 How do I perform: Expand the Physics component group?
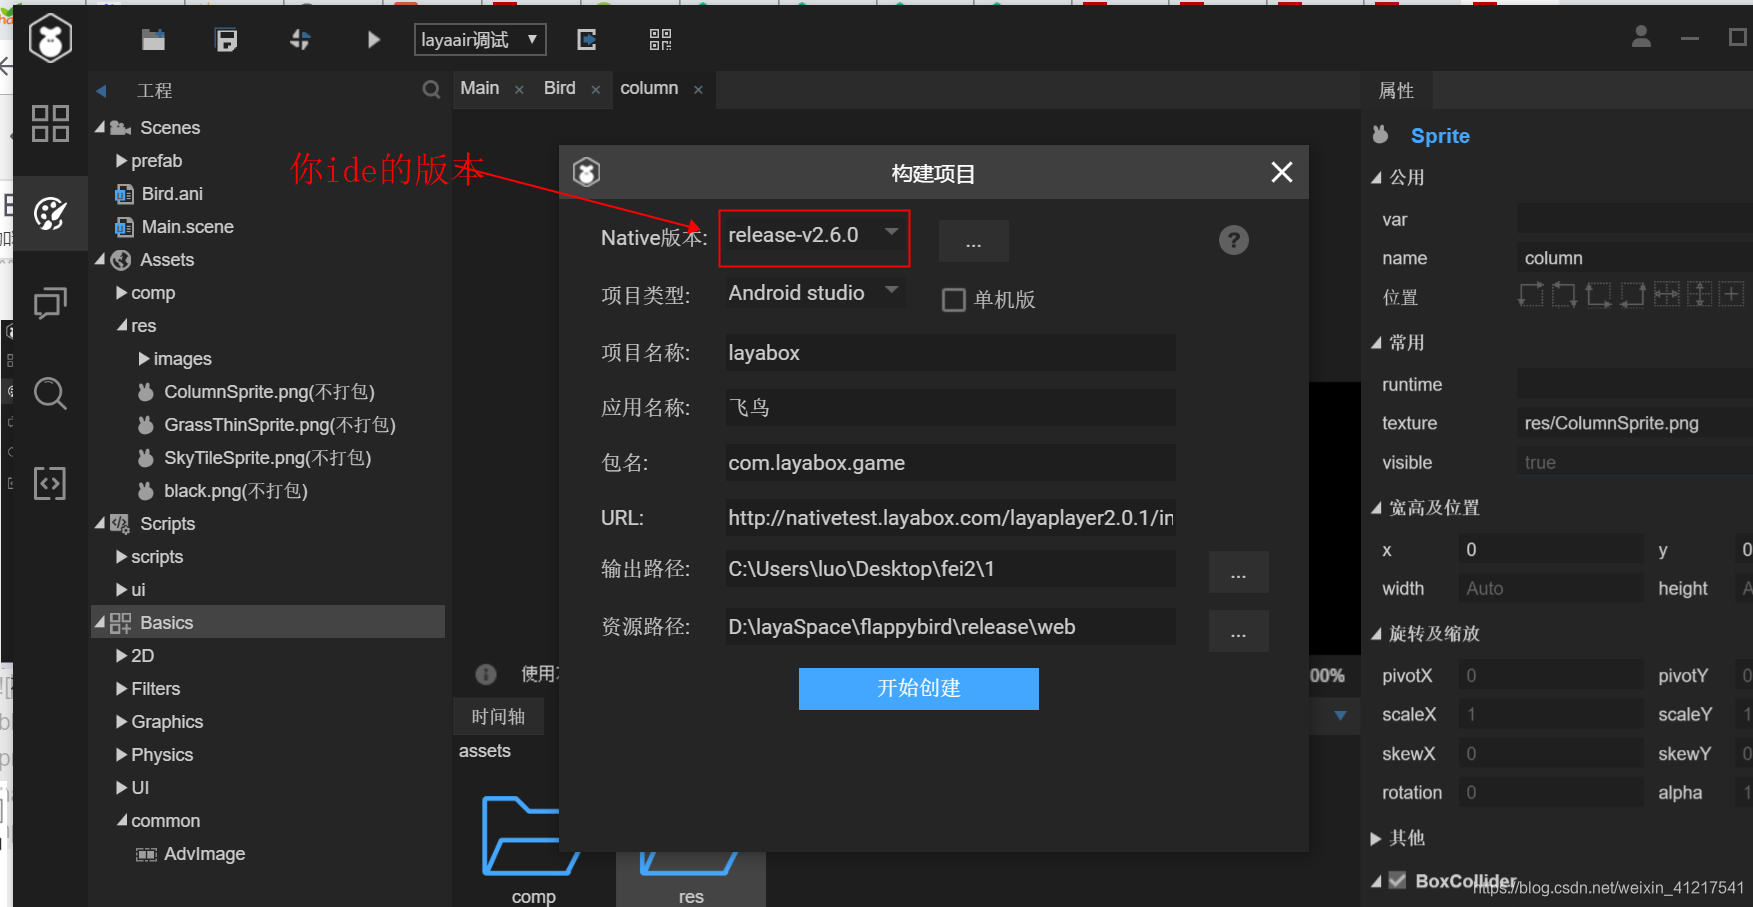(121, 755)
